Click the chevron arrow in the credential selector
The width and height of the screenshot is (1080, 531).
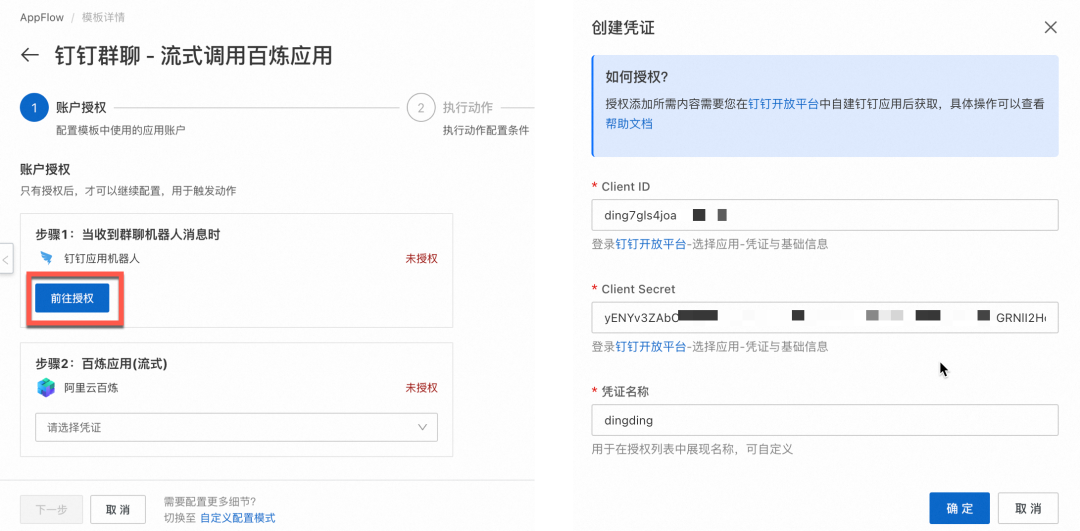(422, 427)
